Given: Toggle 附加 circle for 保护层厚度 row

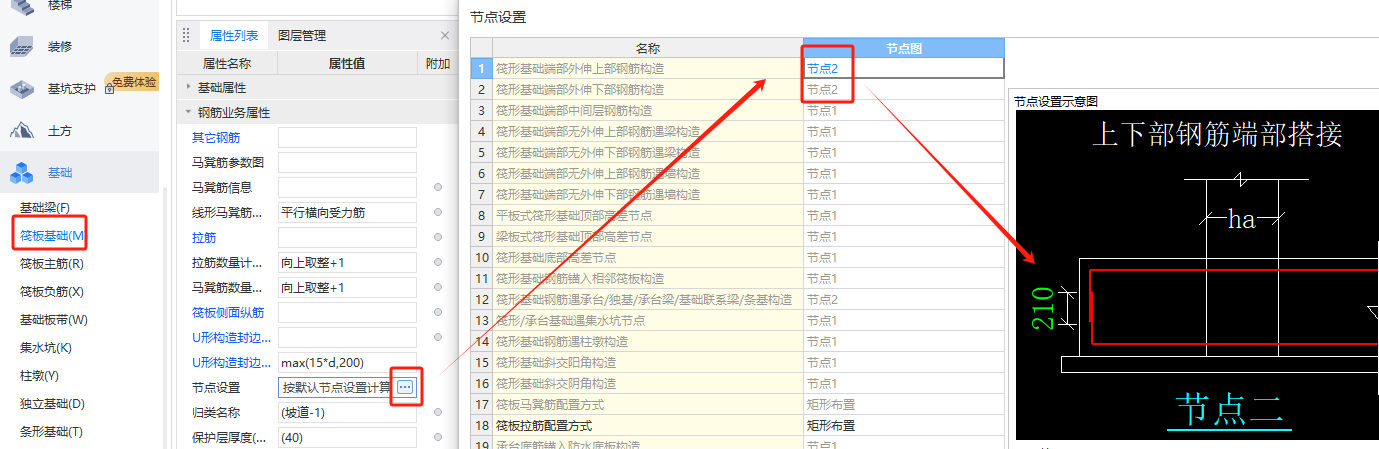Looking at the screenshot, I should (437, 437).
